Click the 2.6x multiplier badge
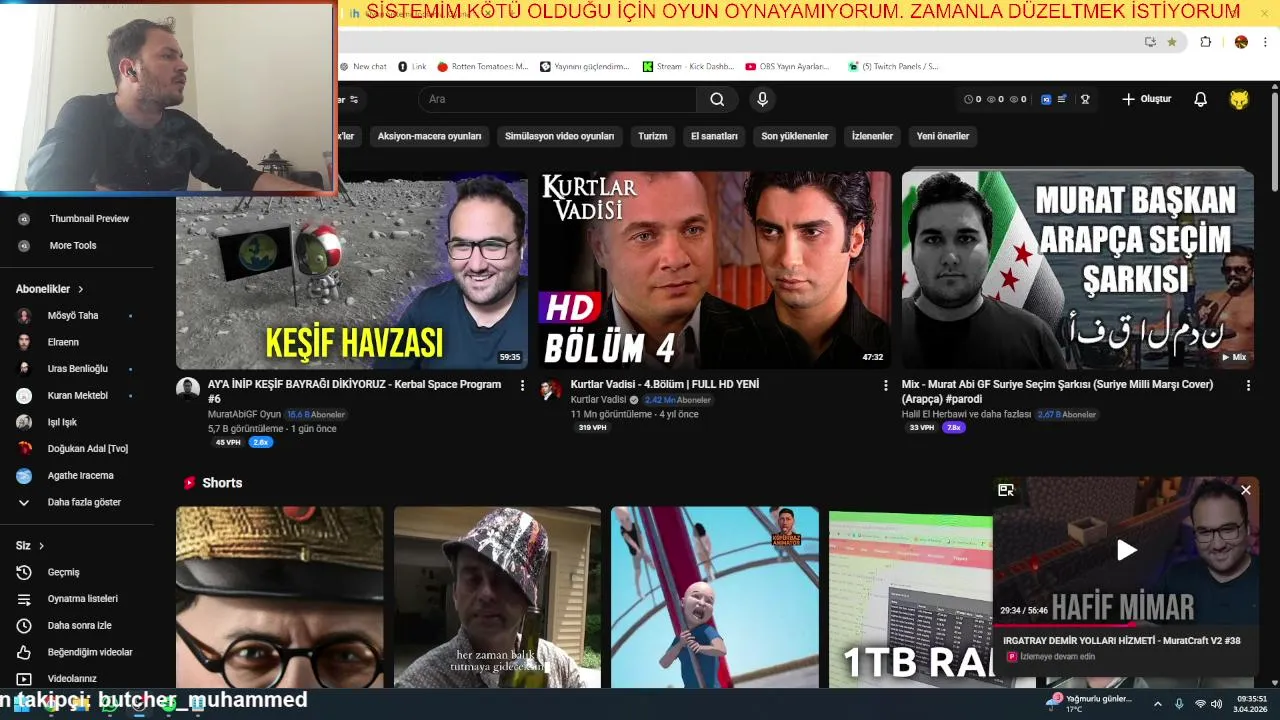The image size is (1280, 720). point(260,442)
